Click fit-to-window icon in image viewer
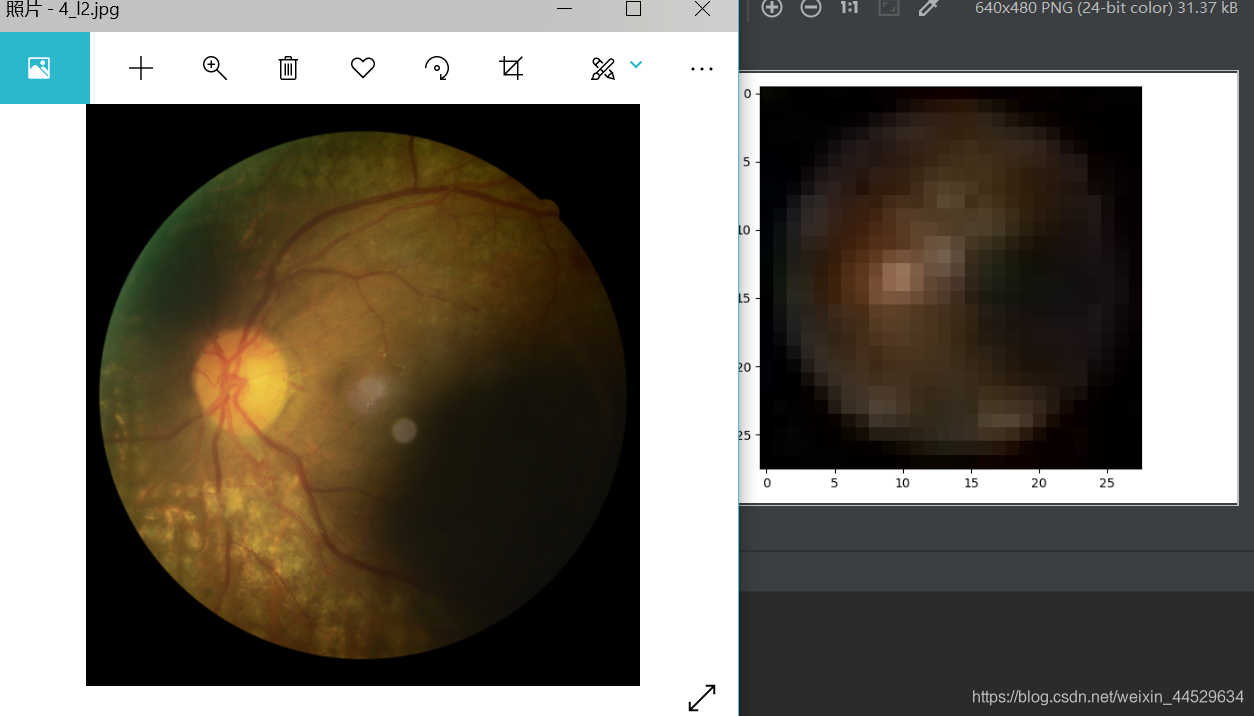1254x716 pixels. coord(888,8)
